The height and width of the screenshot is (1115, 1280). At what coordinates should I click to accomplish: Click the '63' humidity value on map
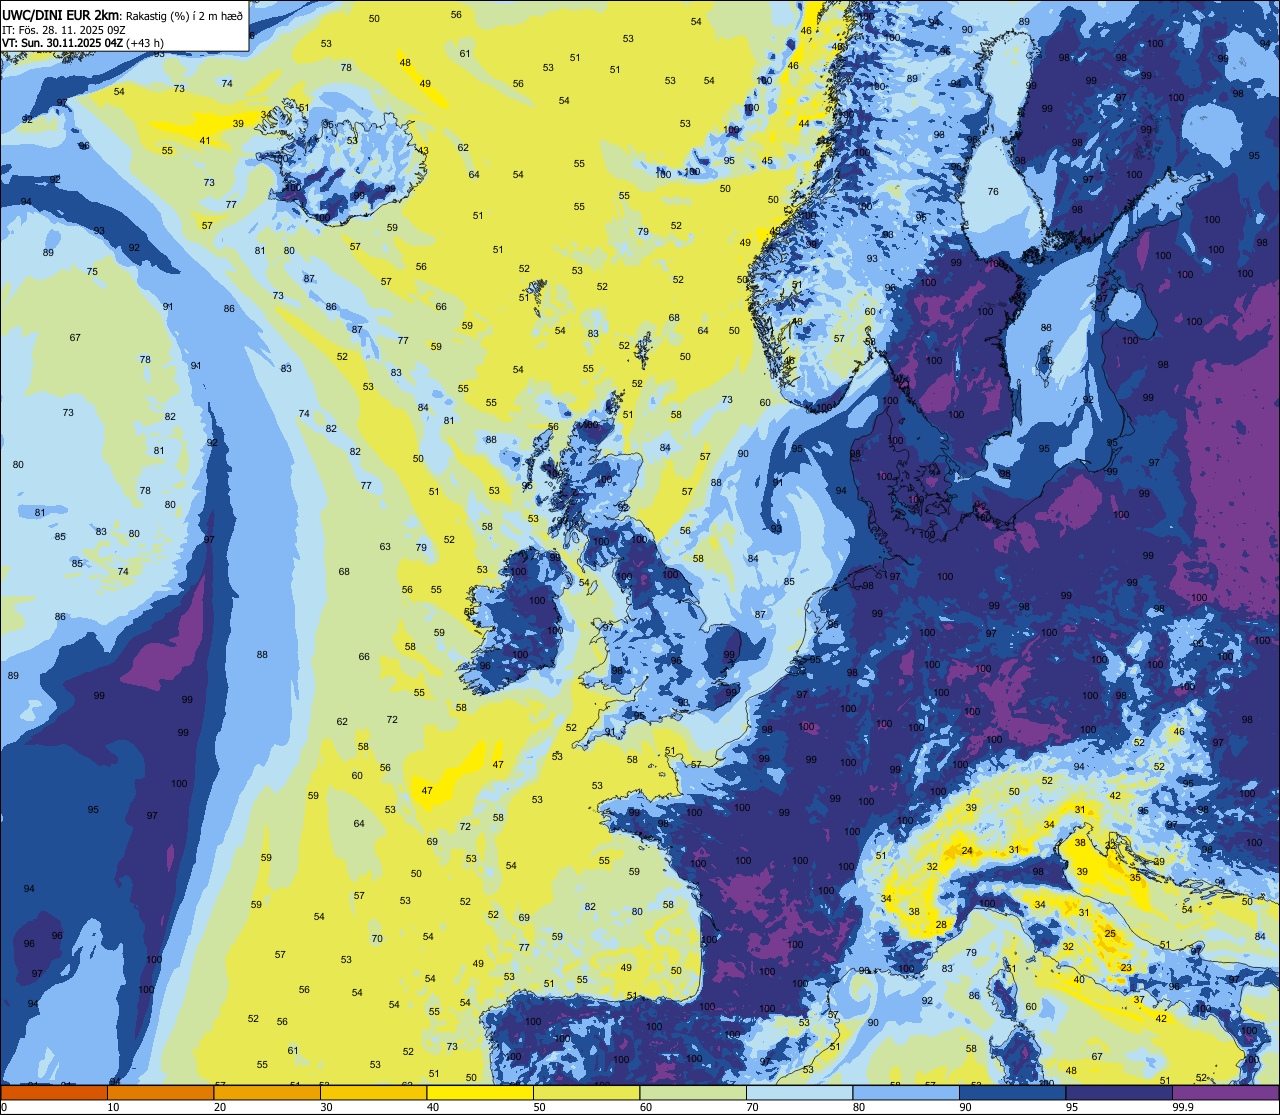click(x=385, y=547)
